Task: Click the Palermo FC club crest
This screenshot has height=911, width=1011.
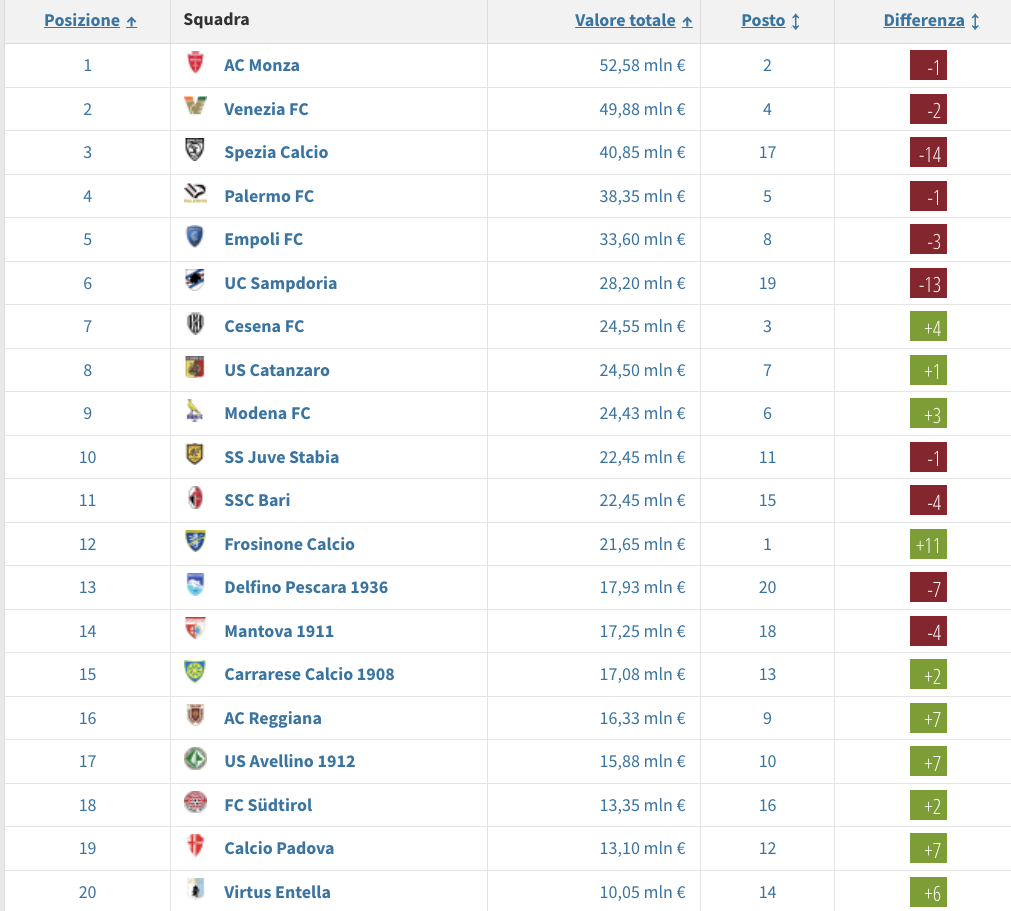Action: 195,195
